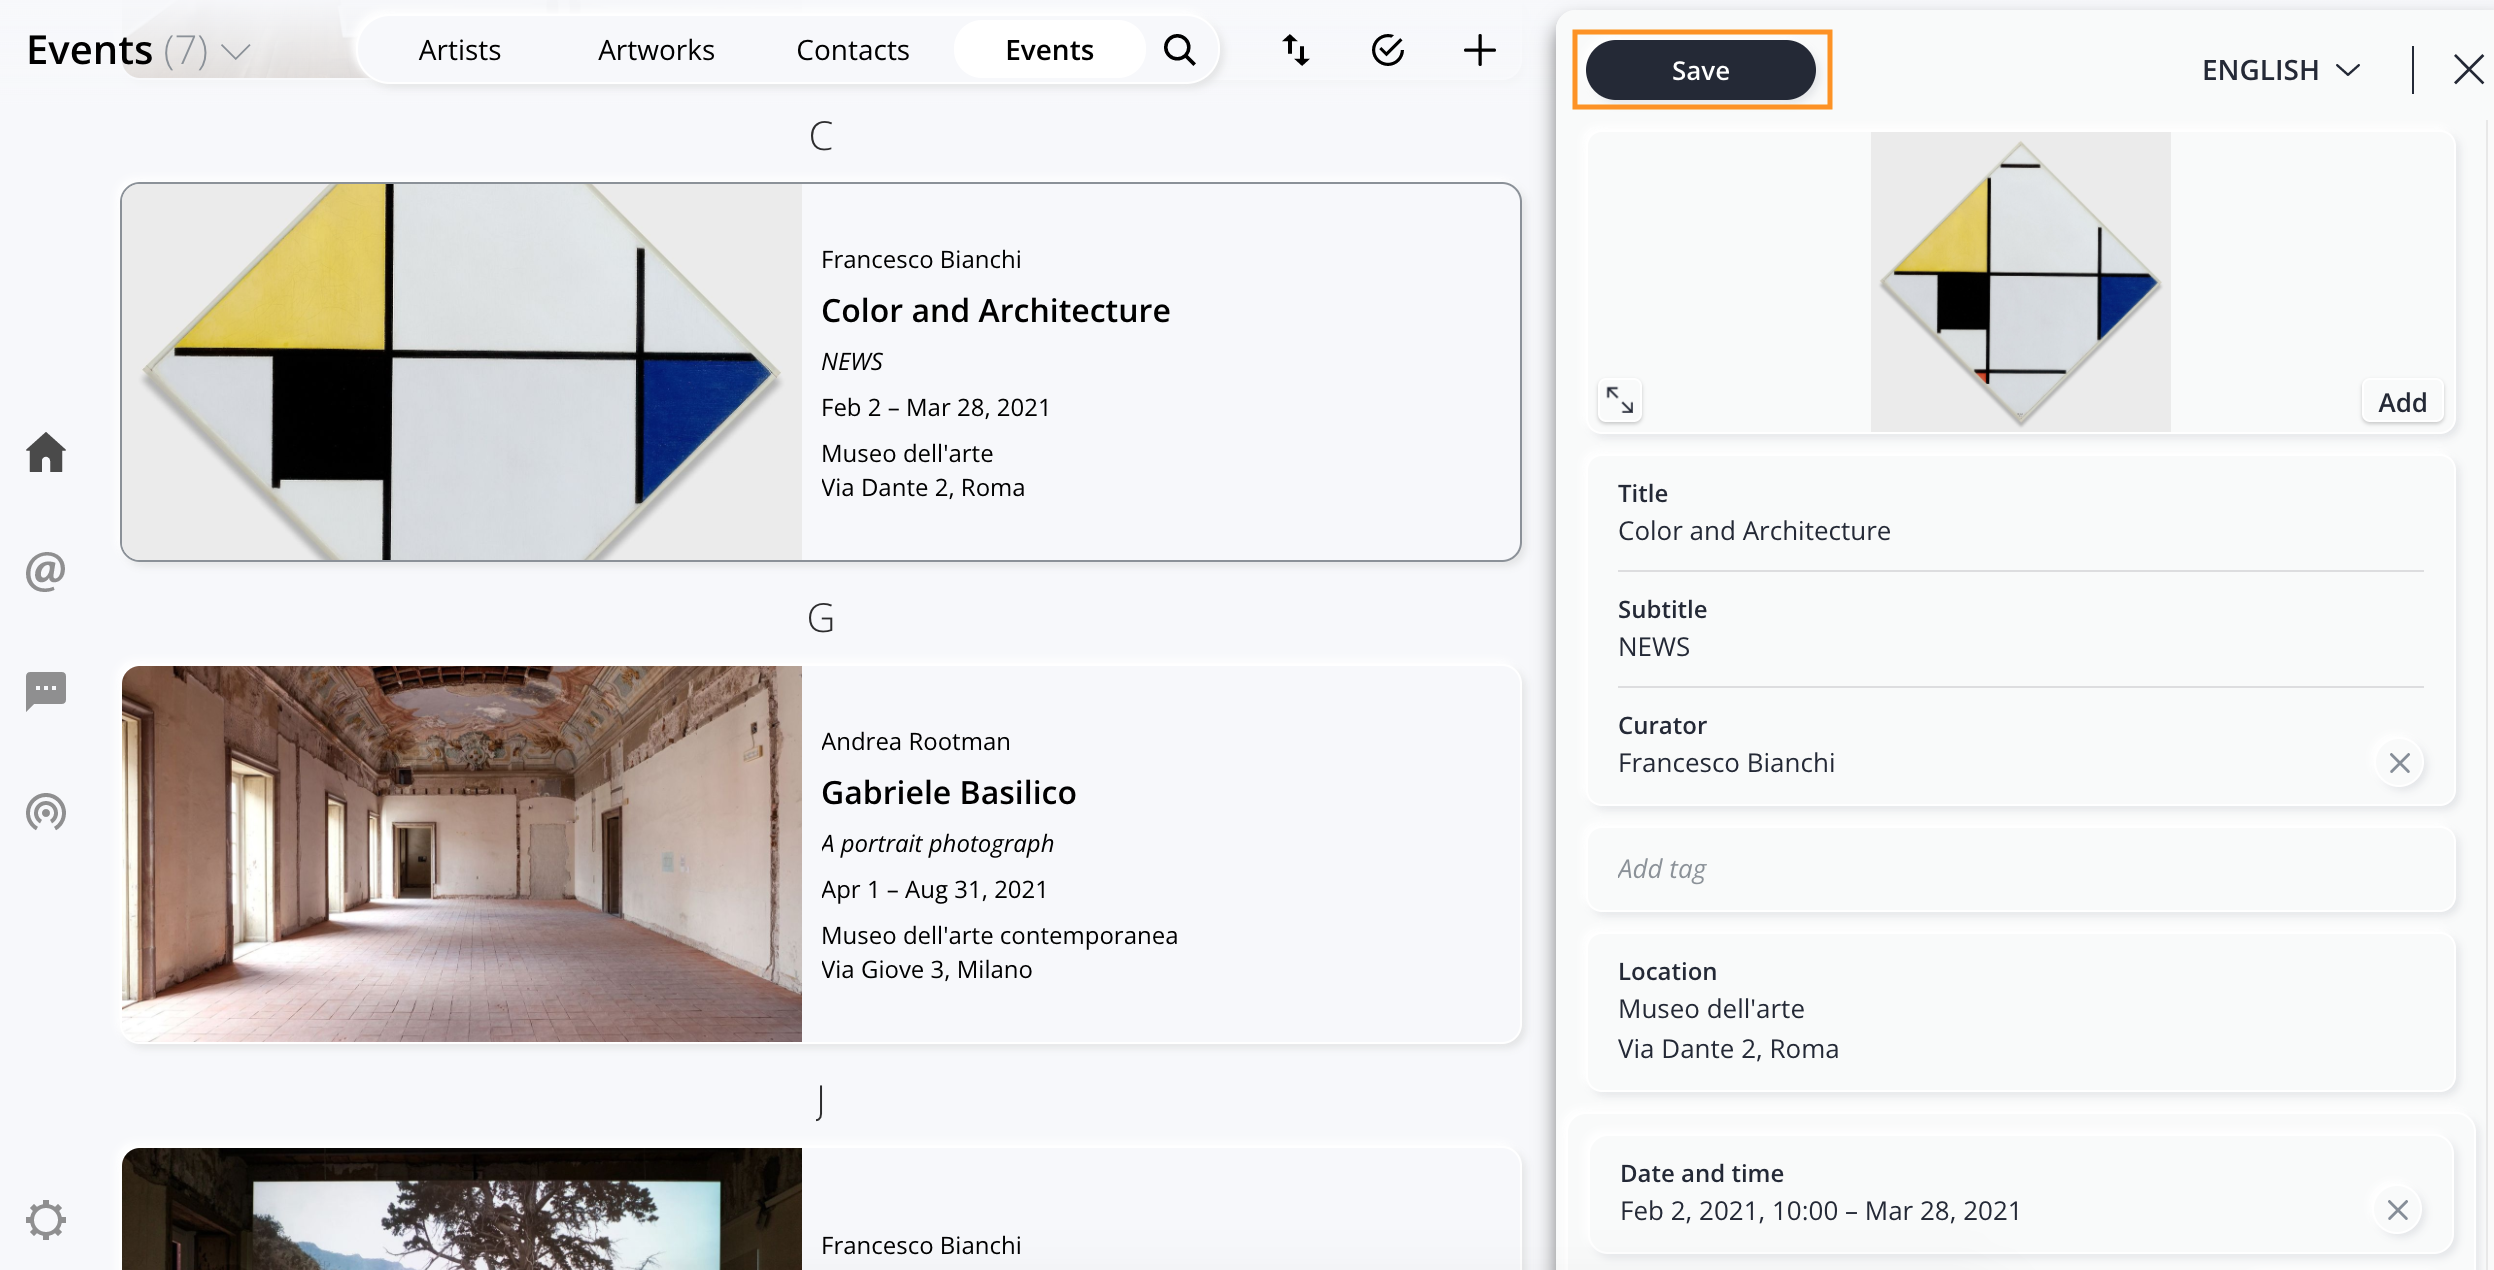This screenshot has width=2494, height=1270.
Task: Click Feb 2 – Mar 28, 2021 date
Action: coord(935,408)
